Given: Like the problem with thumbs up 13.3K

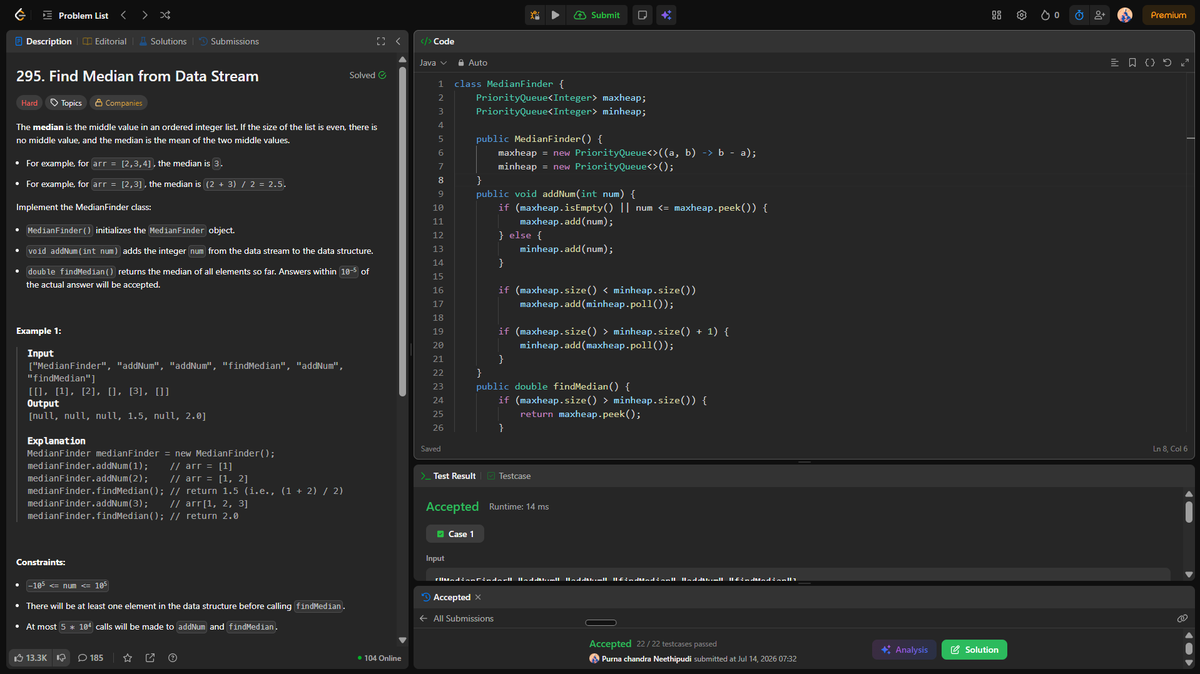Looking at the screenshot, I should click(x=32, y=658).
